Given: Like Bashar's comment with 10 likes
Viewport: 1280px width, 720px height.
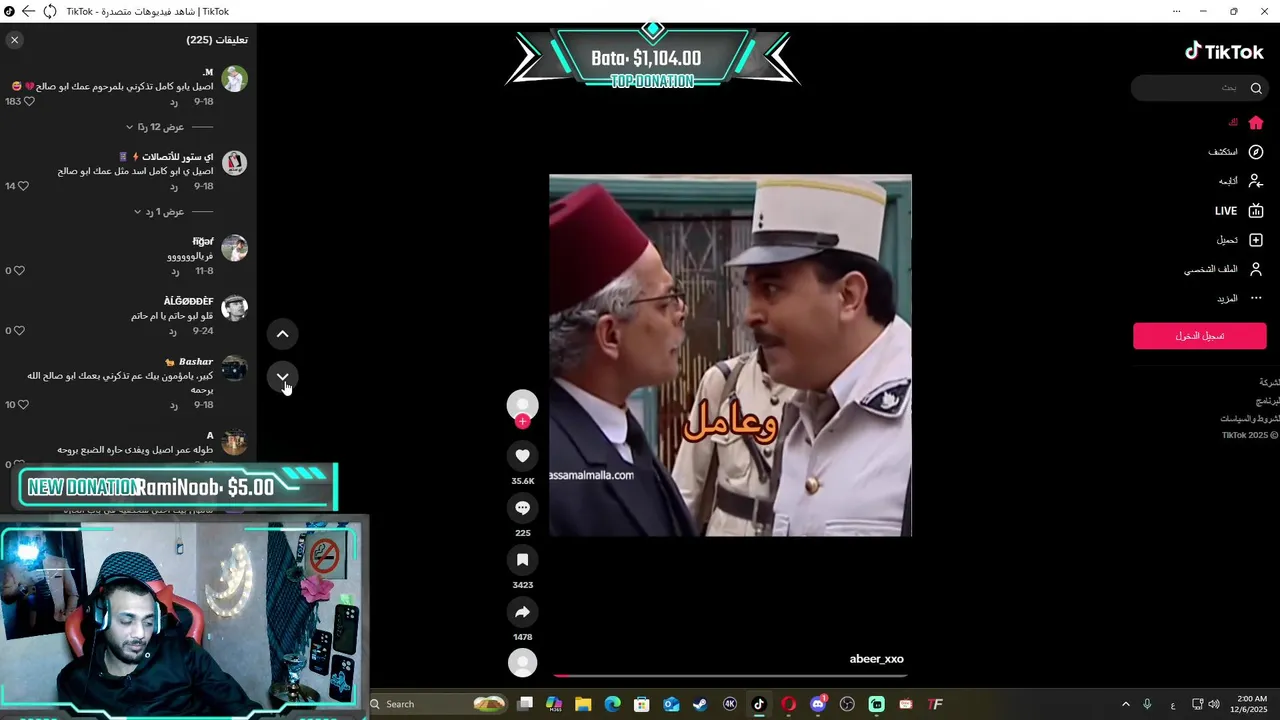Looking at the screenshot, I should (23, 405).
